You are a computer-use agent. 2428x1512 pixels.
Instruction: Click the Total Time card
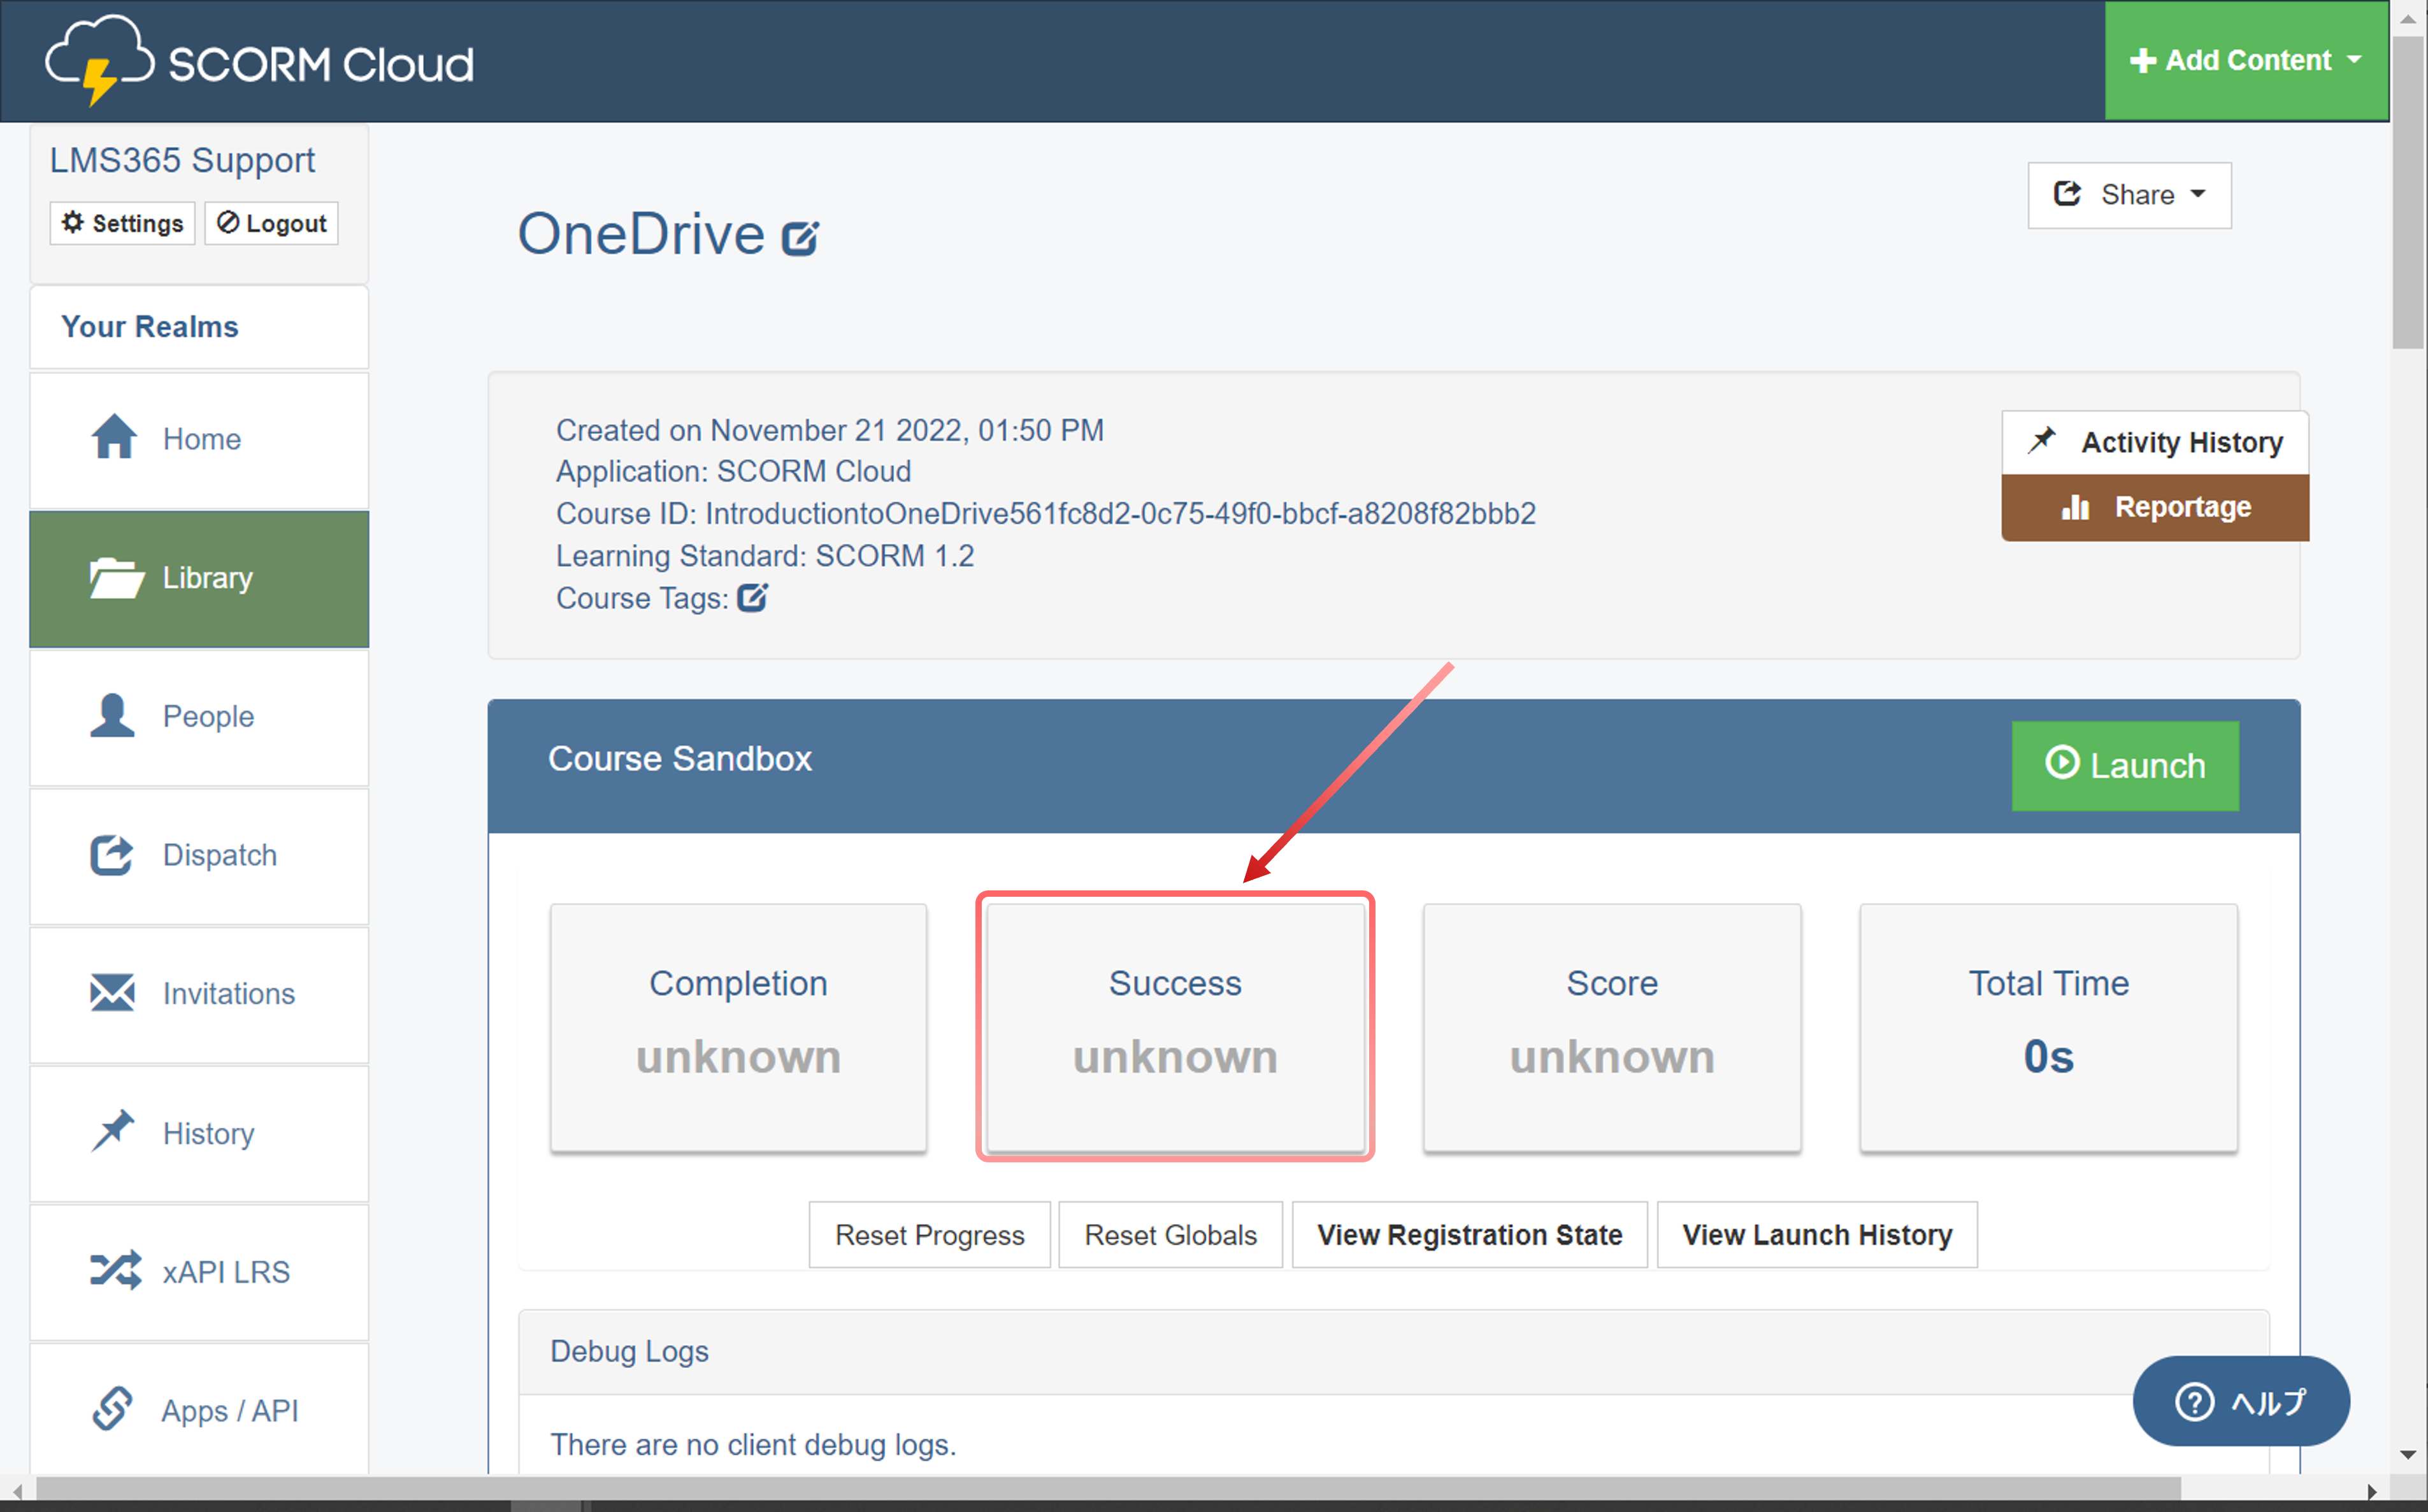click(x=2048, y=1027)
